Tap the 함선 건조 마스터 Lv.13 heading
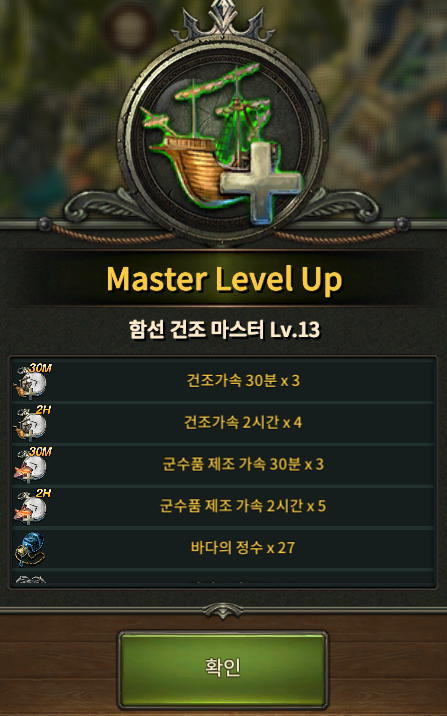The height and width of the screenshot is (716, 447). tap(224, 329)
